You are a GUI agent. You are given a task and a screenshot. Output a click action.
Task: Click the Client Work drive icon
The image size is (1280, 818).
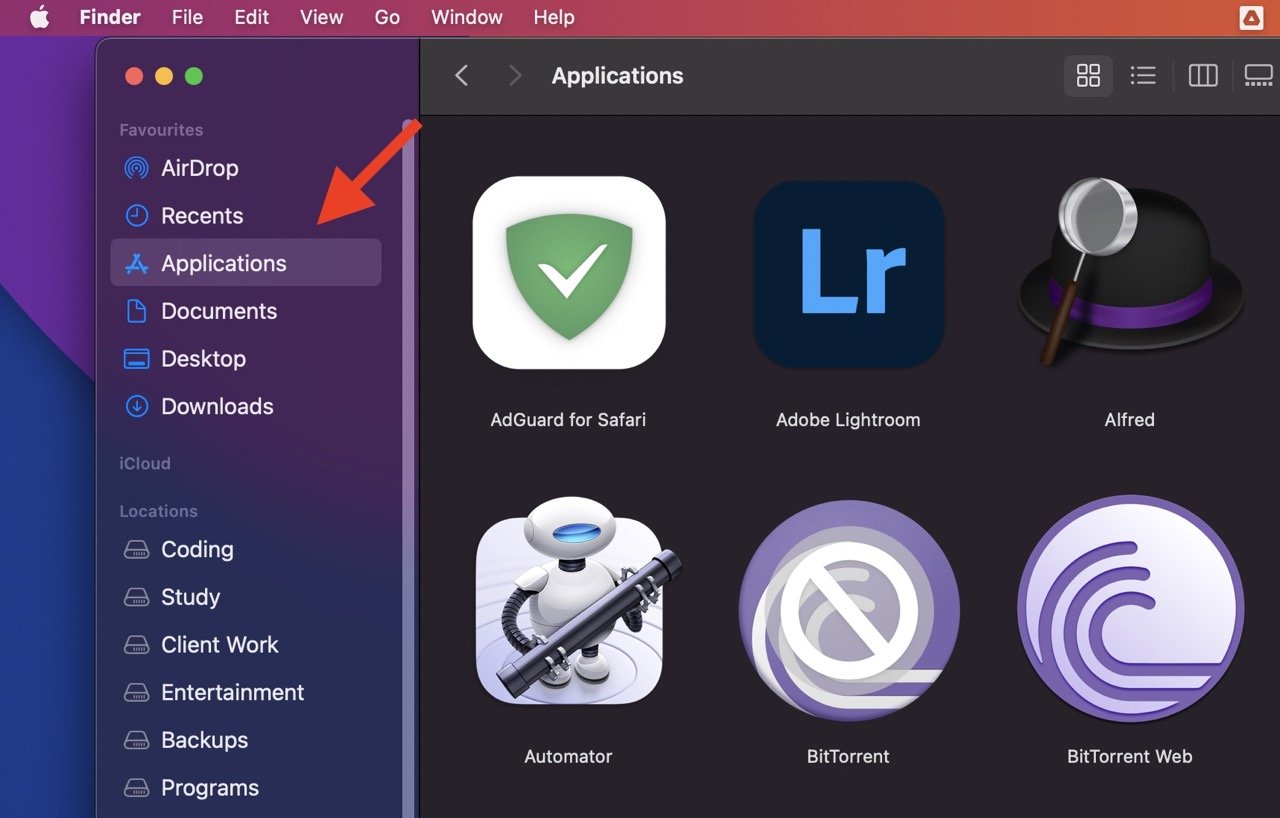[x=136, y=645]
